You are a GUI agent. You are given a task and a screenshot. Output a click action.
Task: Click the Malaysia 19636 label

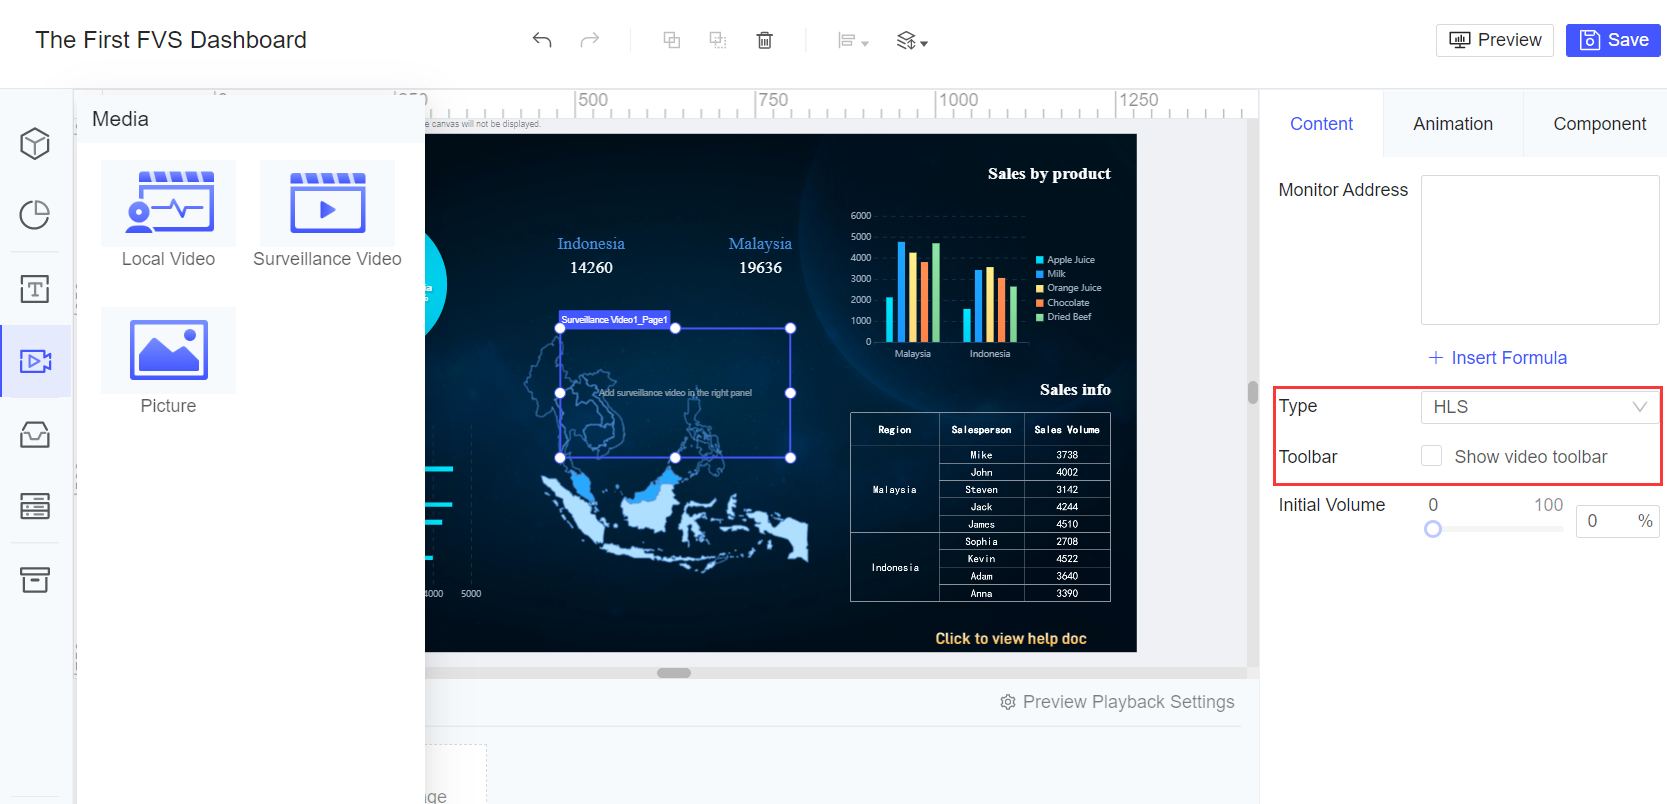(x=760, y=256)
